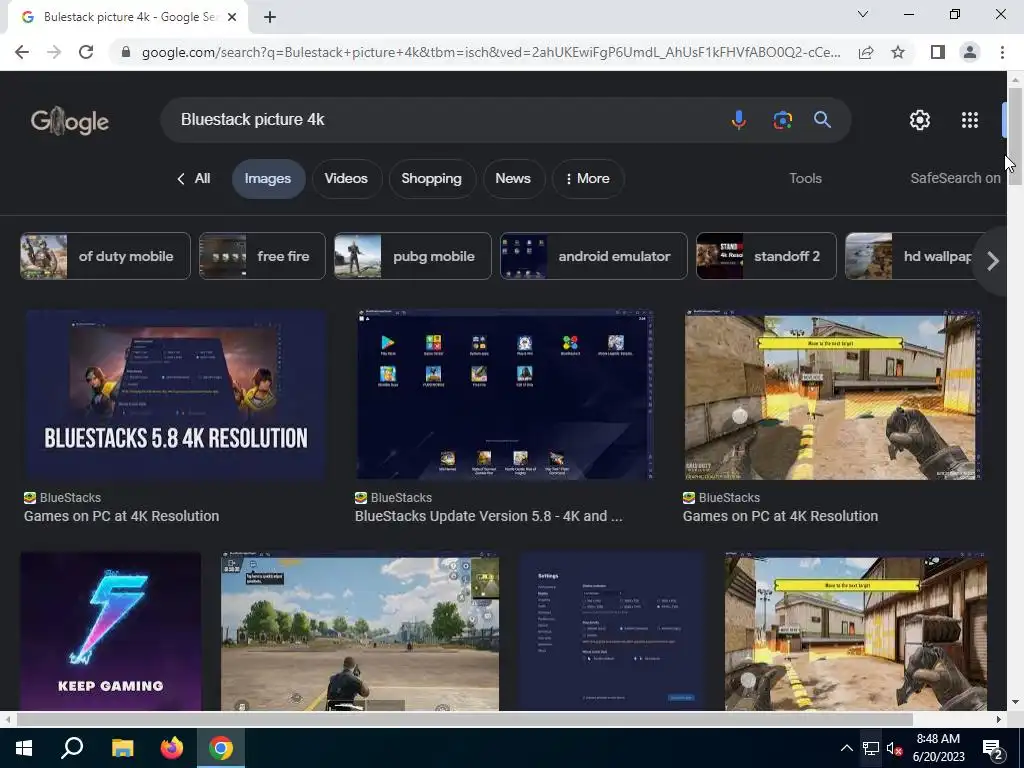Open search Tools
Screen dimensions: 1024x768
coord(805,178)
